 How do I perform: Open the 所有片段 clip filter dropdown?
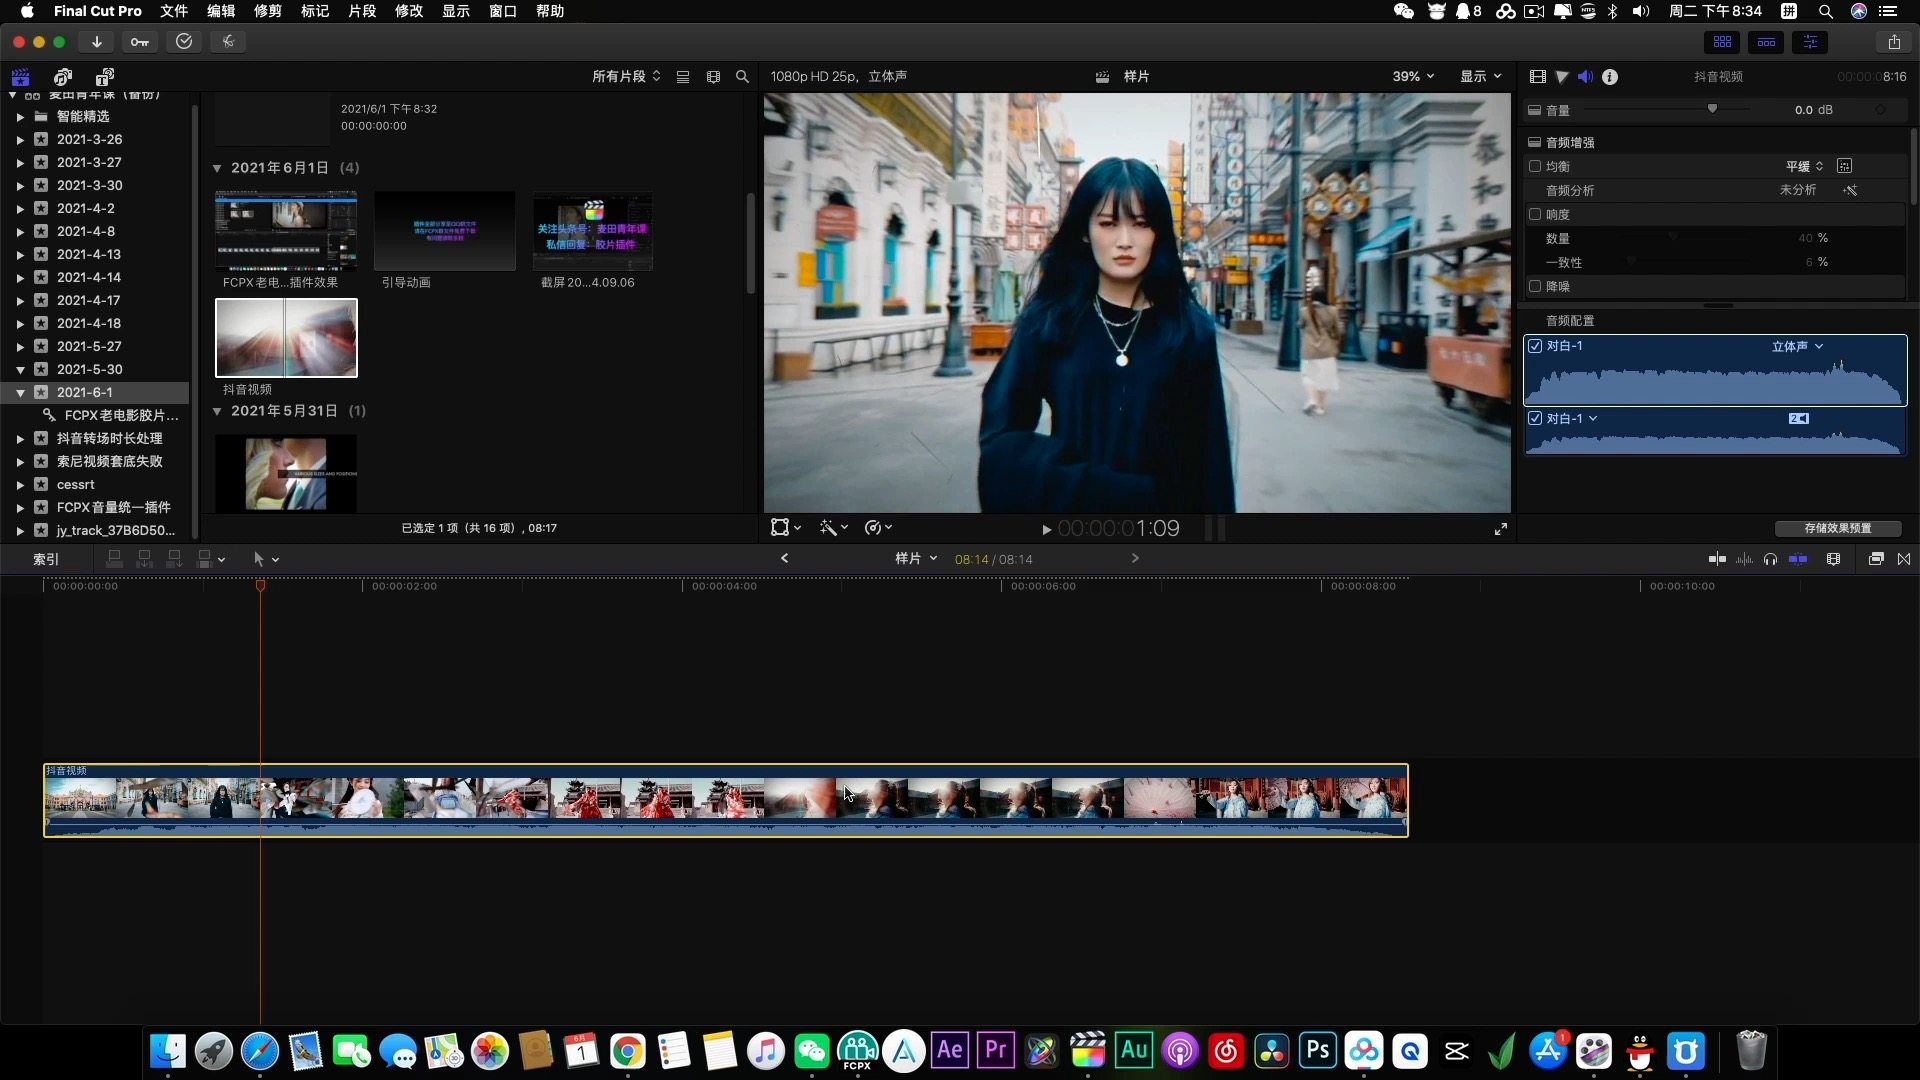[x=626, y=77]
